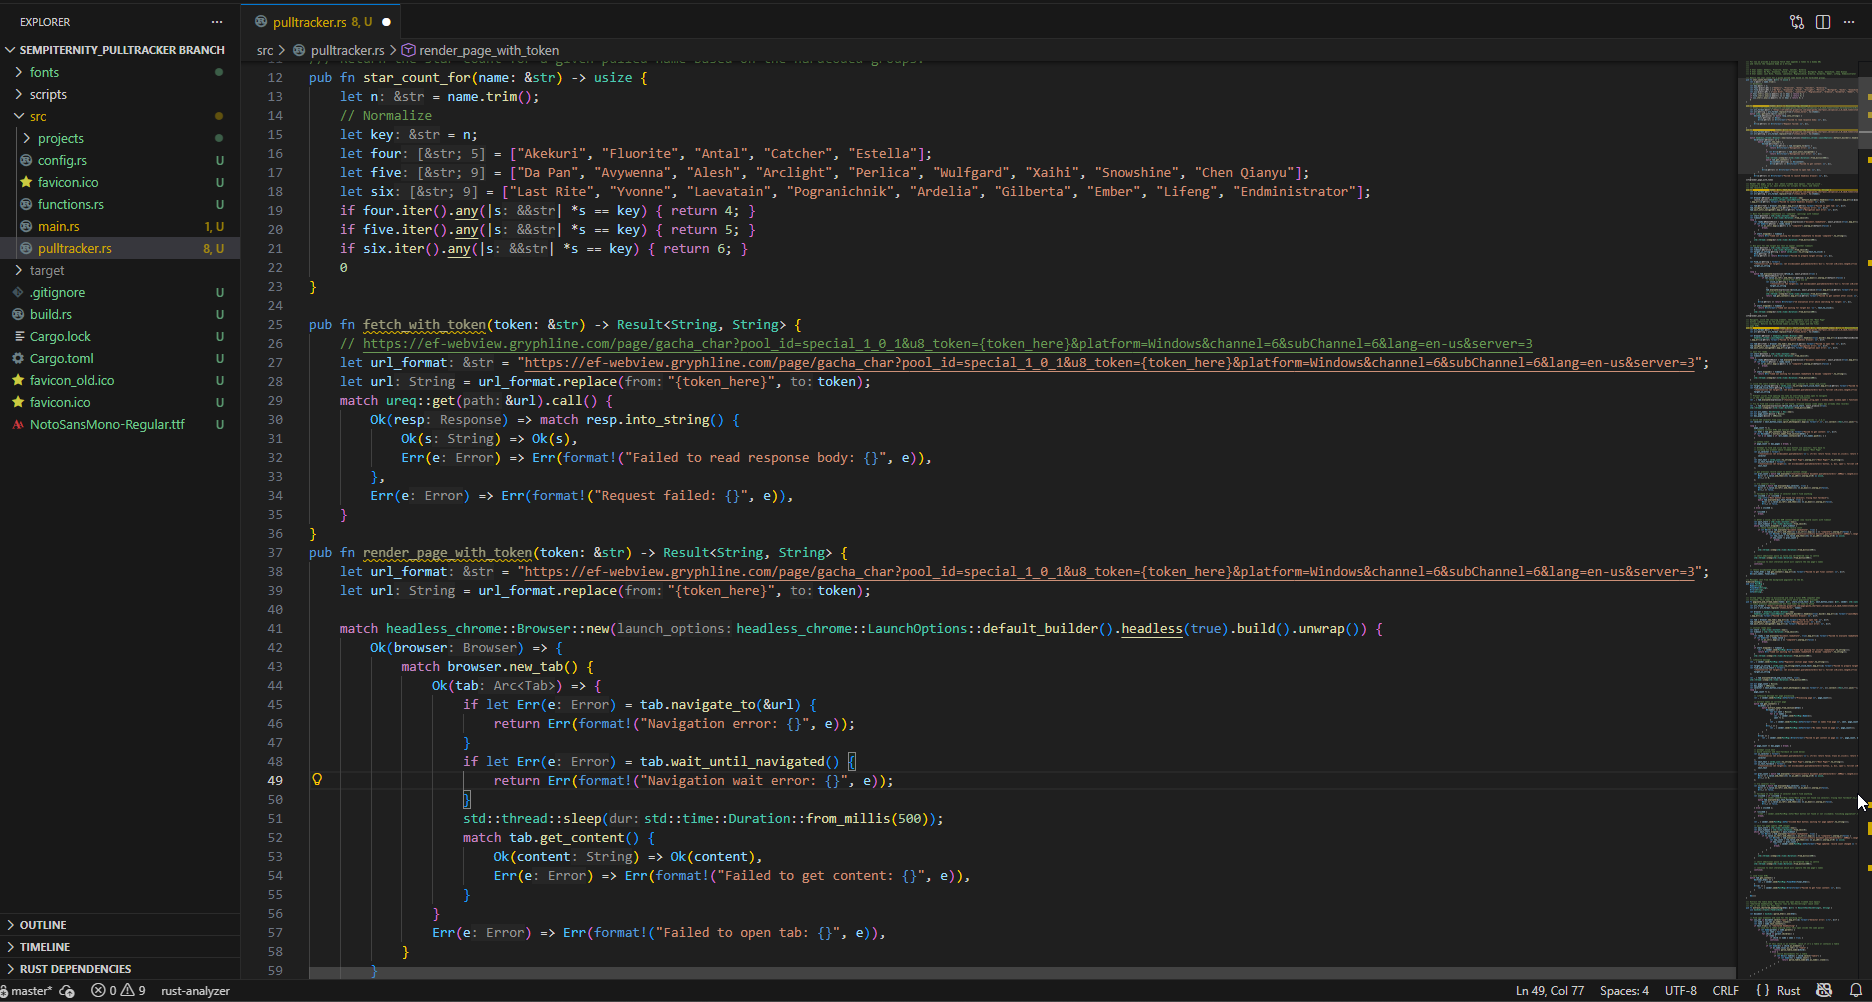Expand the RUST DEPENDENCIES section
This screenshot has height=1002, width=1872.
75,969
